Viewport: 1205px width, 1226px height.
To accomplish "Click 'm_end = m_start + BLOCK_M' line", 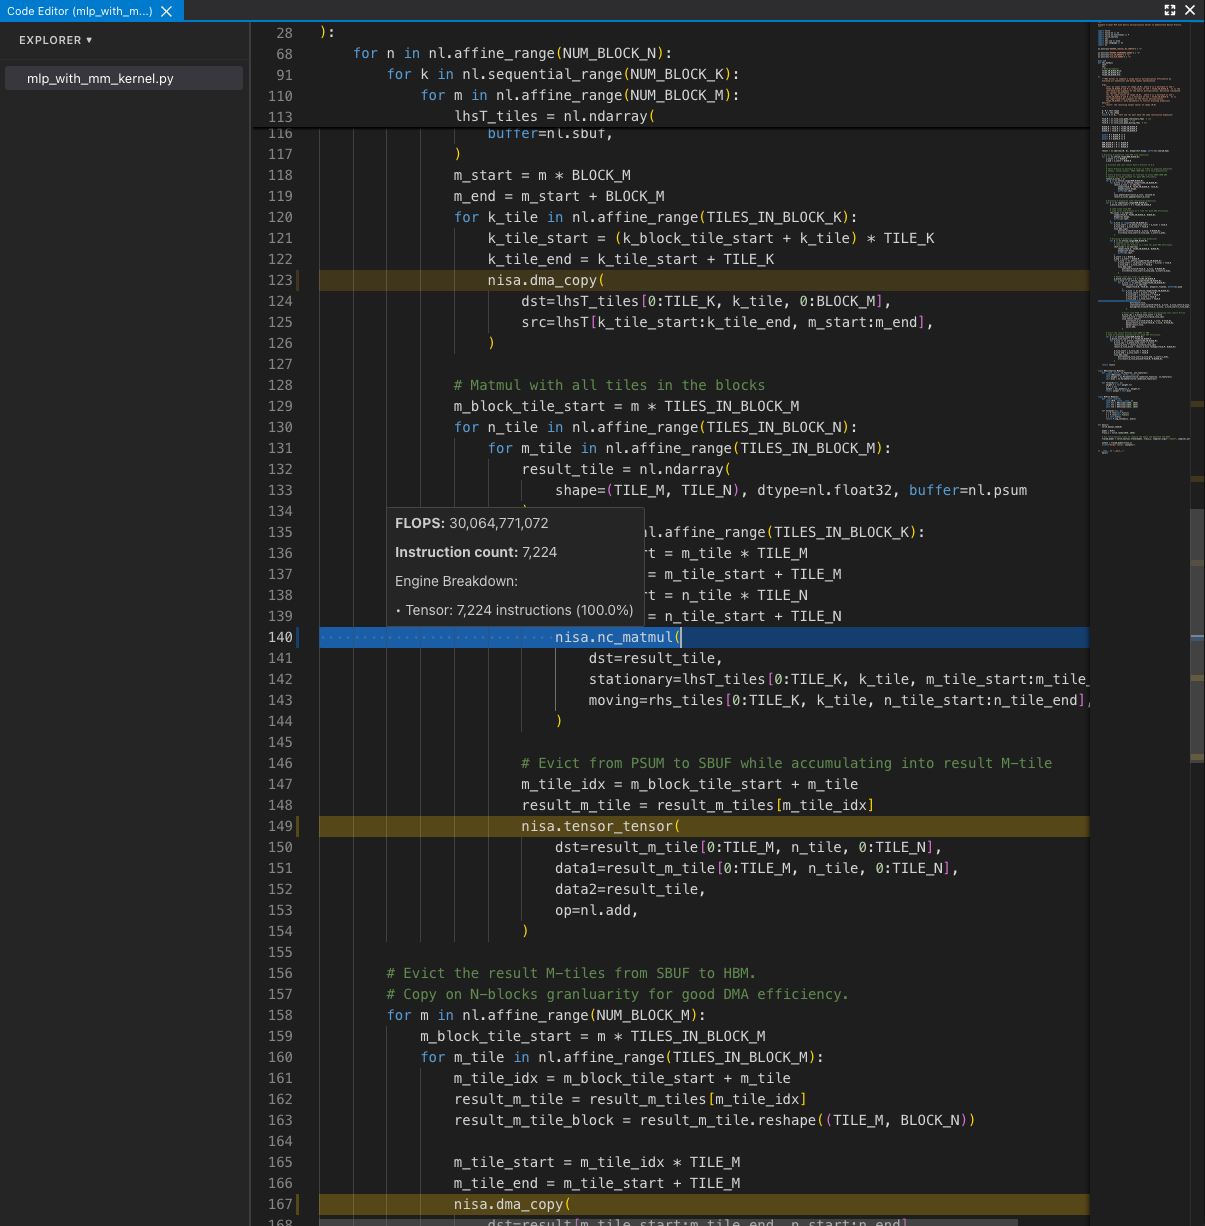I will [559, 196].
